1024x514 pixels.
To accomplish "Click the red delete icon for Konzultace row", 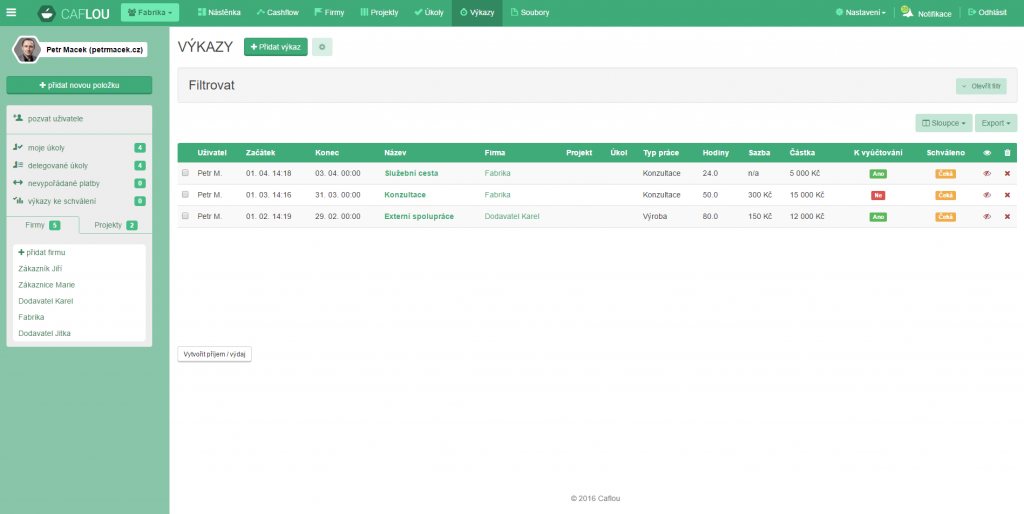I will pos(1007,195).
